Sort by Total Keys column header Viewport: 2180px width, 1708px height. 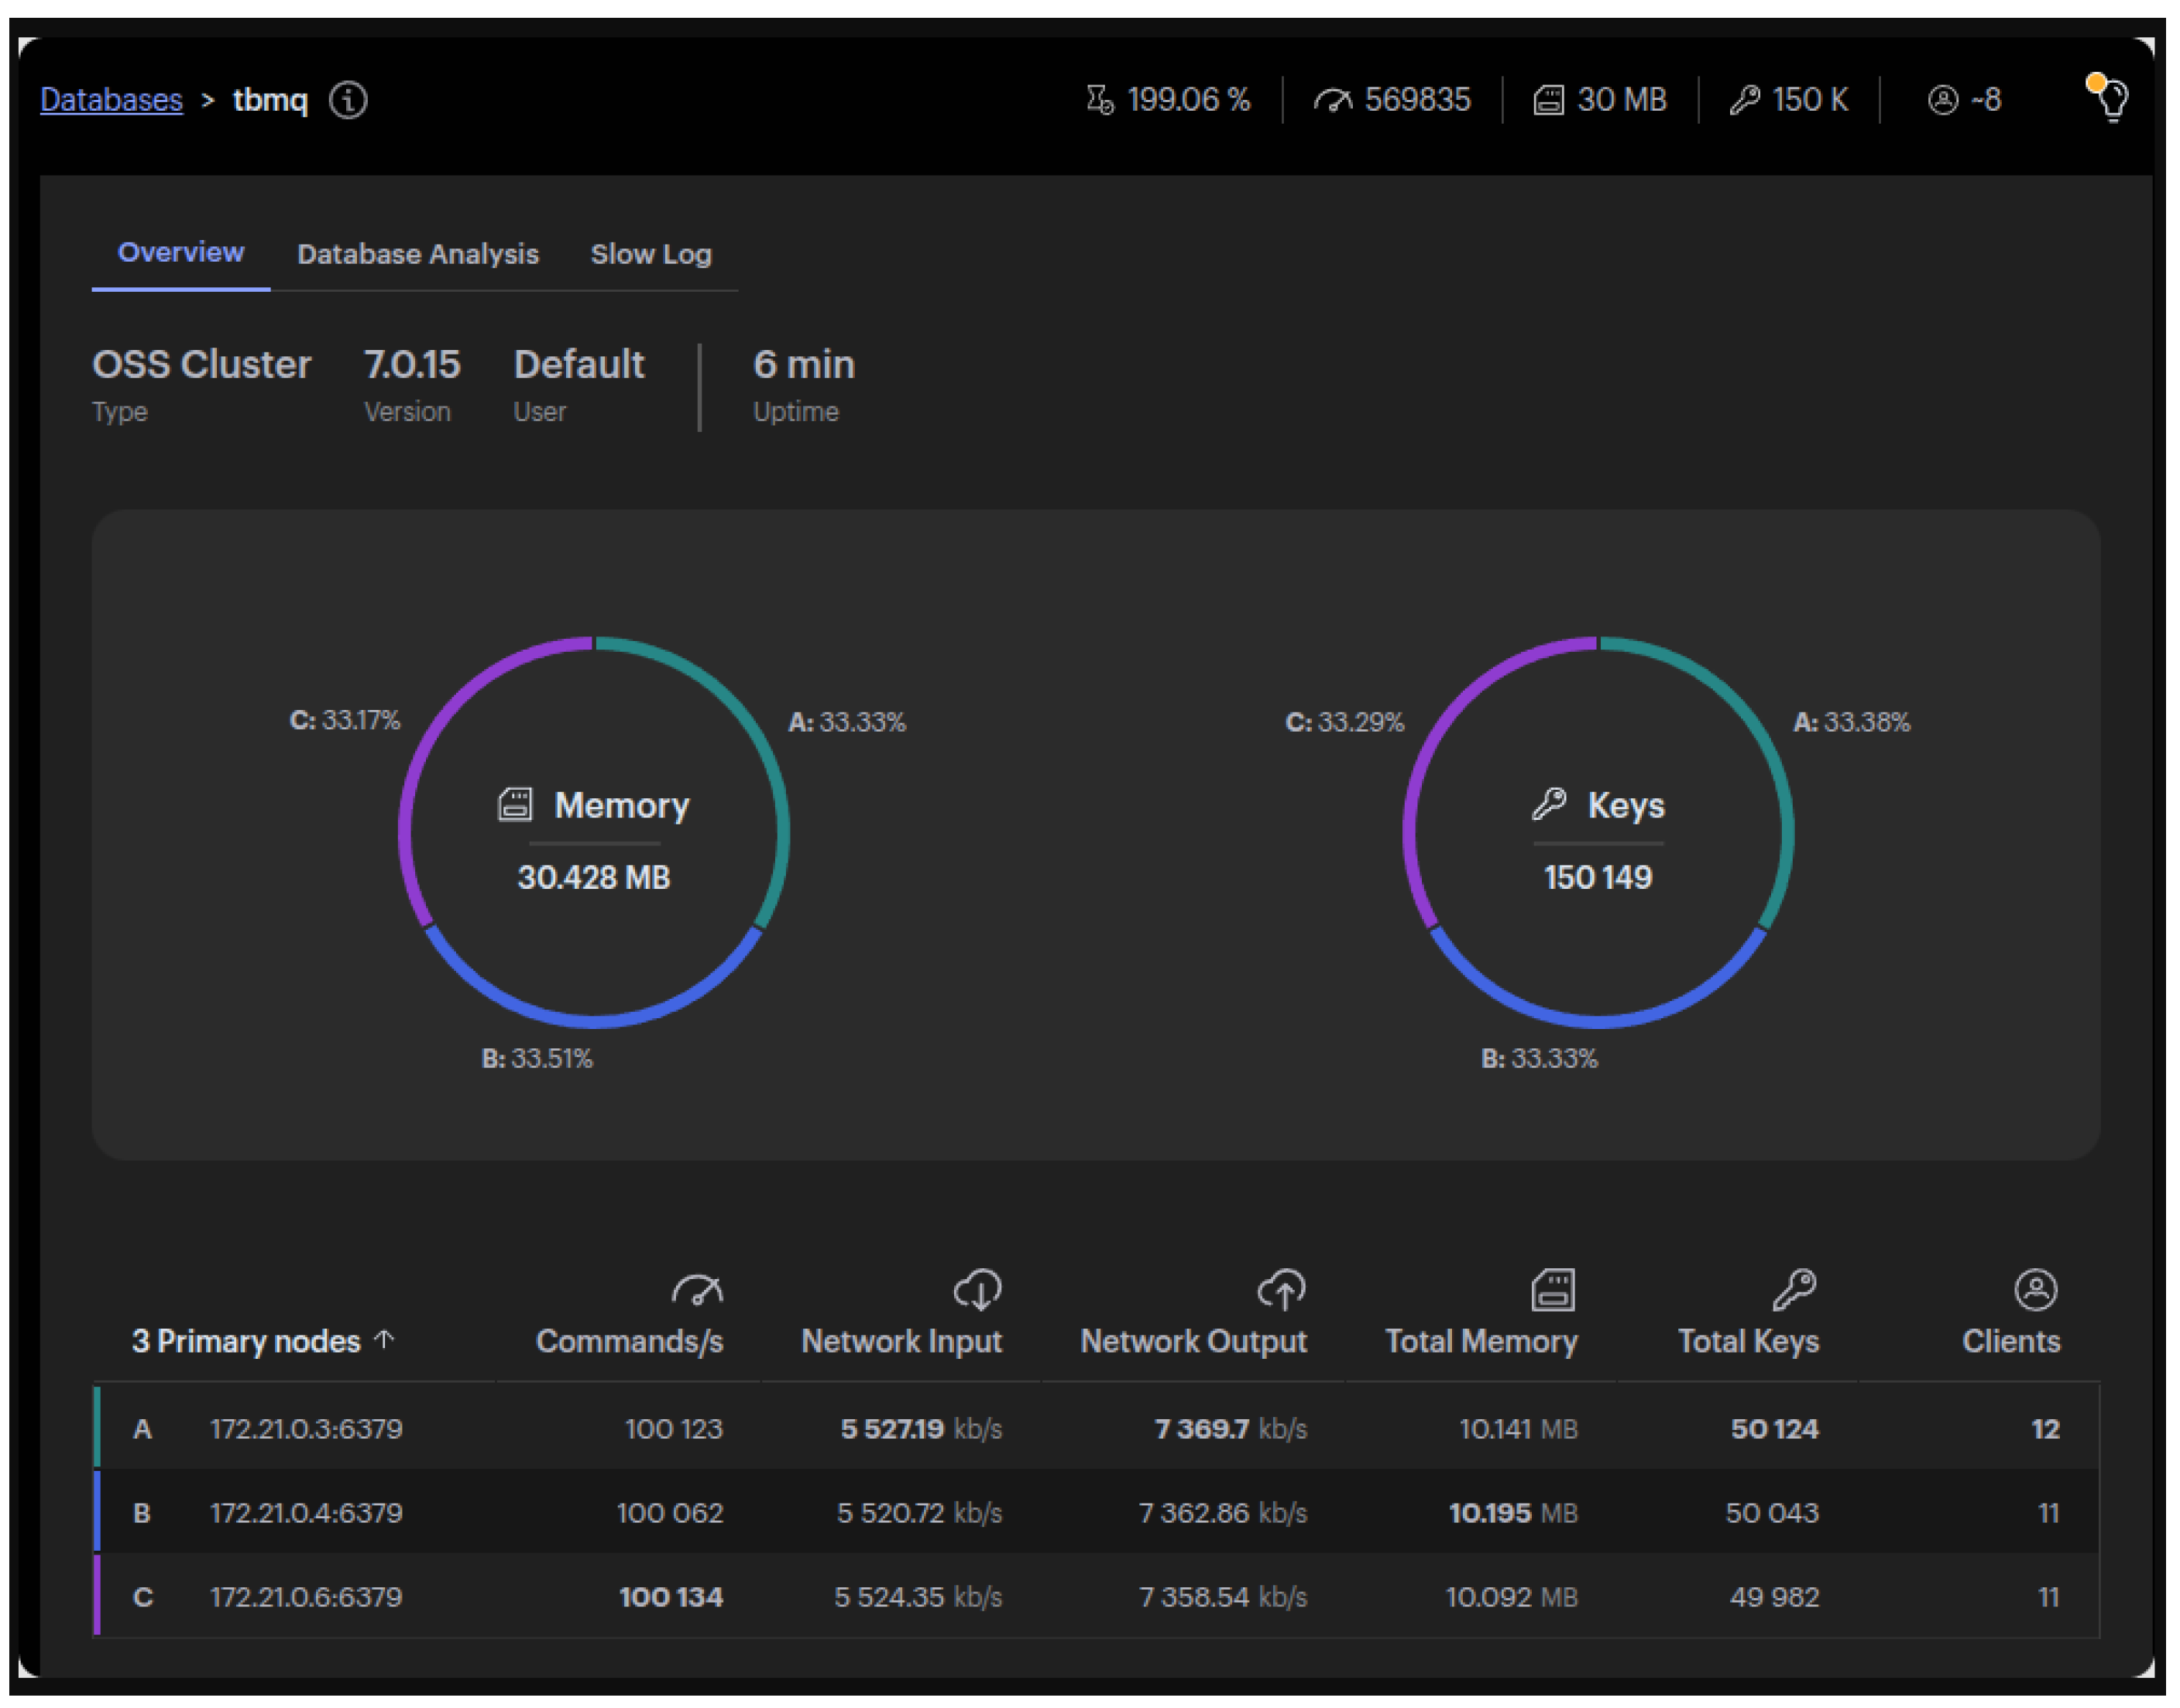(x=1748, y=1341)
